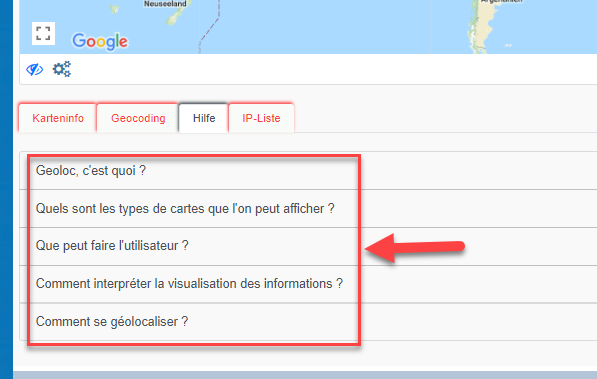
Task: Expand "Geoloc, c'est quoi ?" section
Action: coord(91,170)
